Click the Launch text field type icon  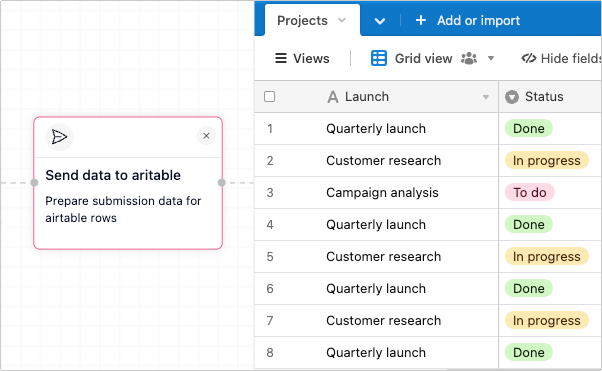pyautogui.click(x=333, y=97)
